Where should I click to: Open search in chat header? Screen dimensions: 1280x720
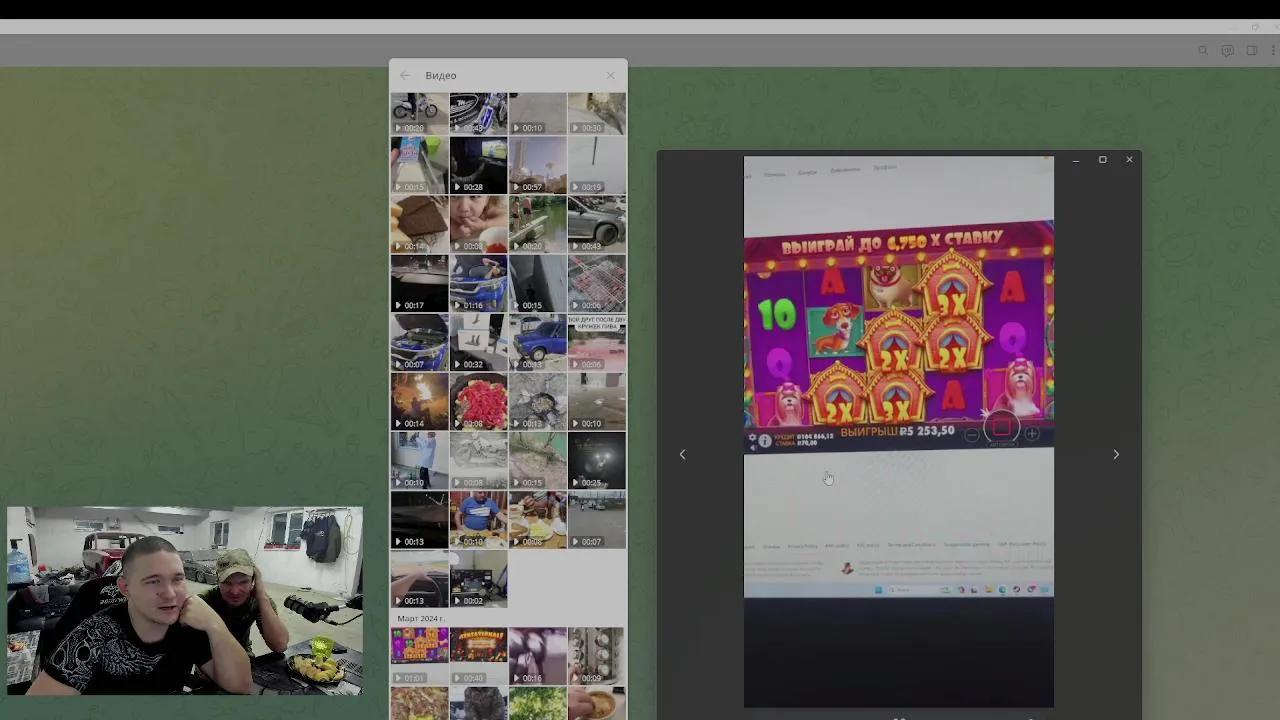click(1203, 51)
